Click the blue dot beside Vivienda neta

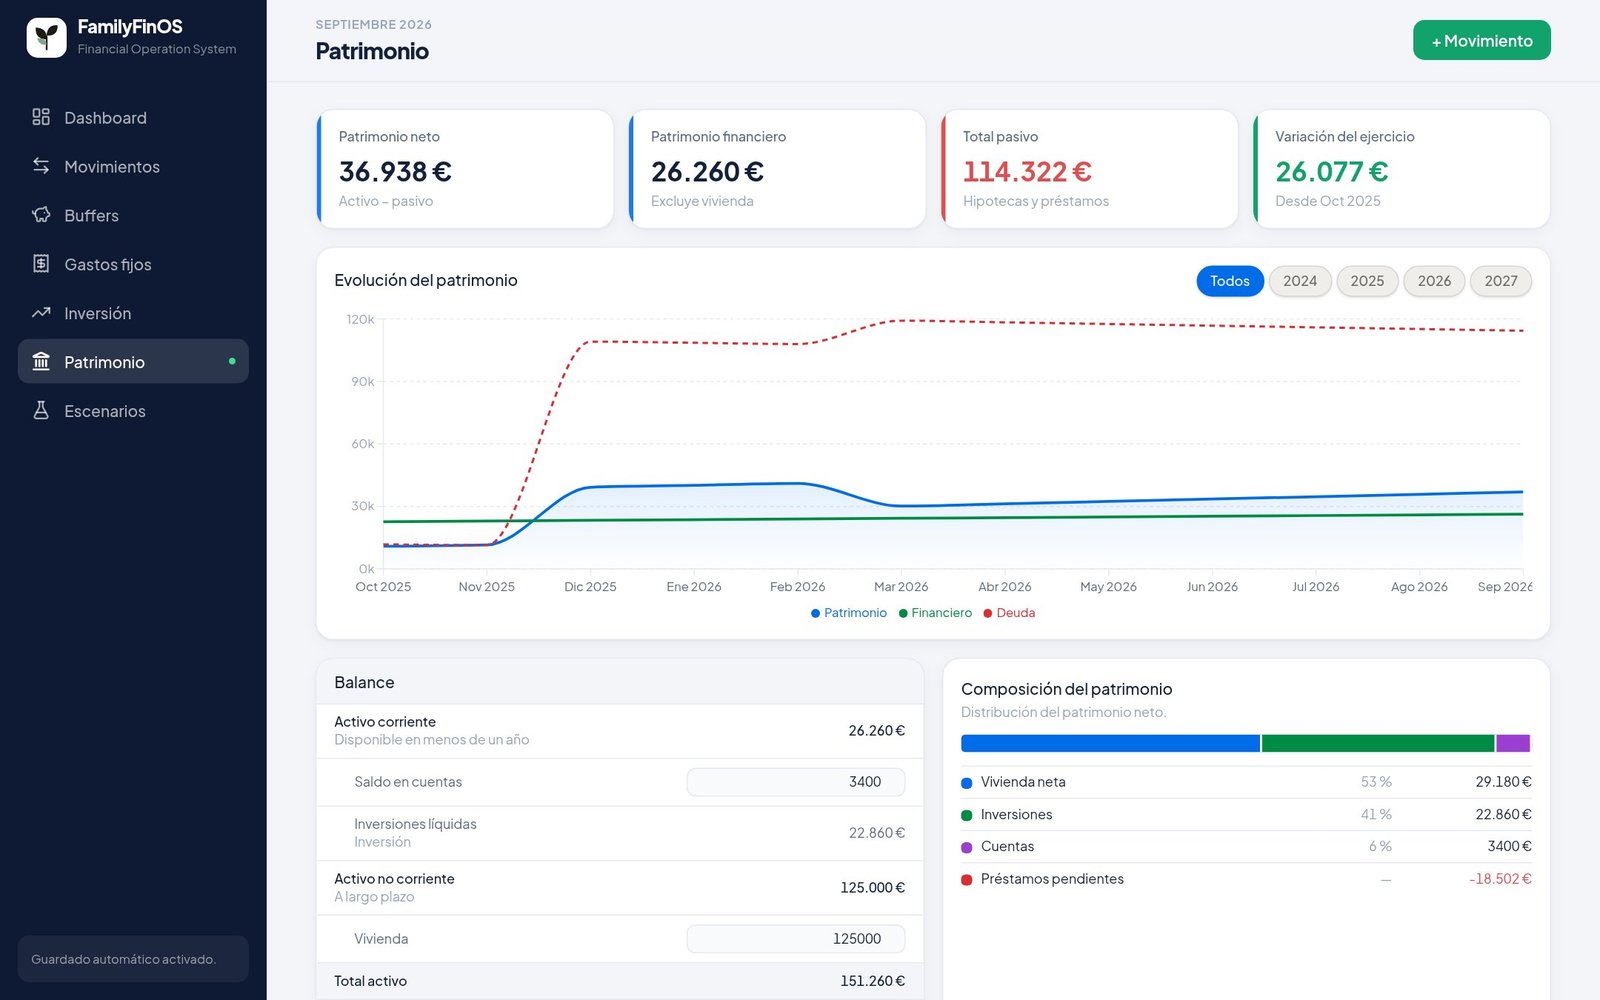(x=967, y=783)
